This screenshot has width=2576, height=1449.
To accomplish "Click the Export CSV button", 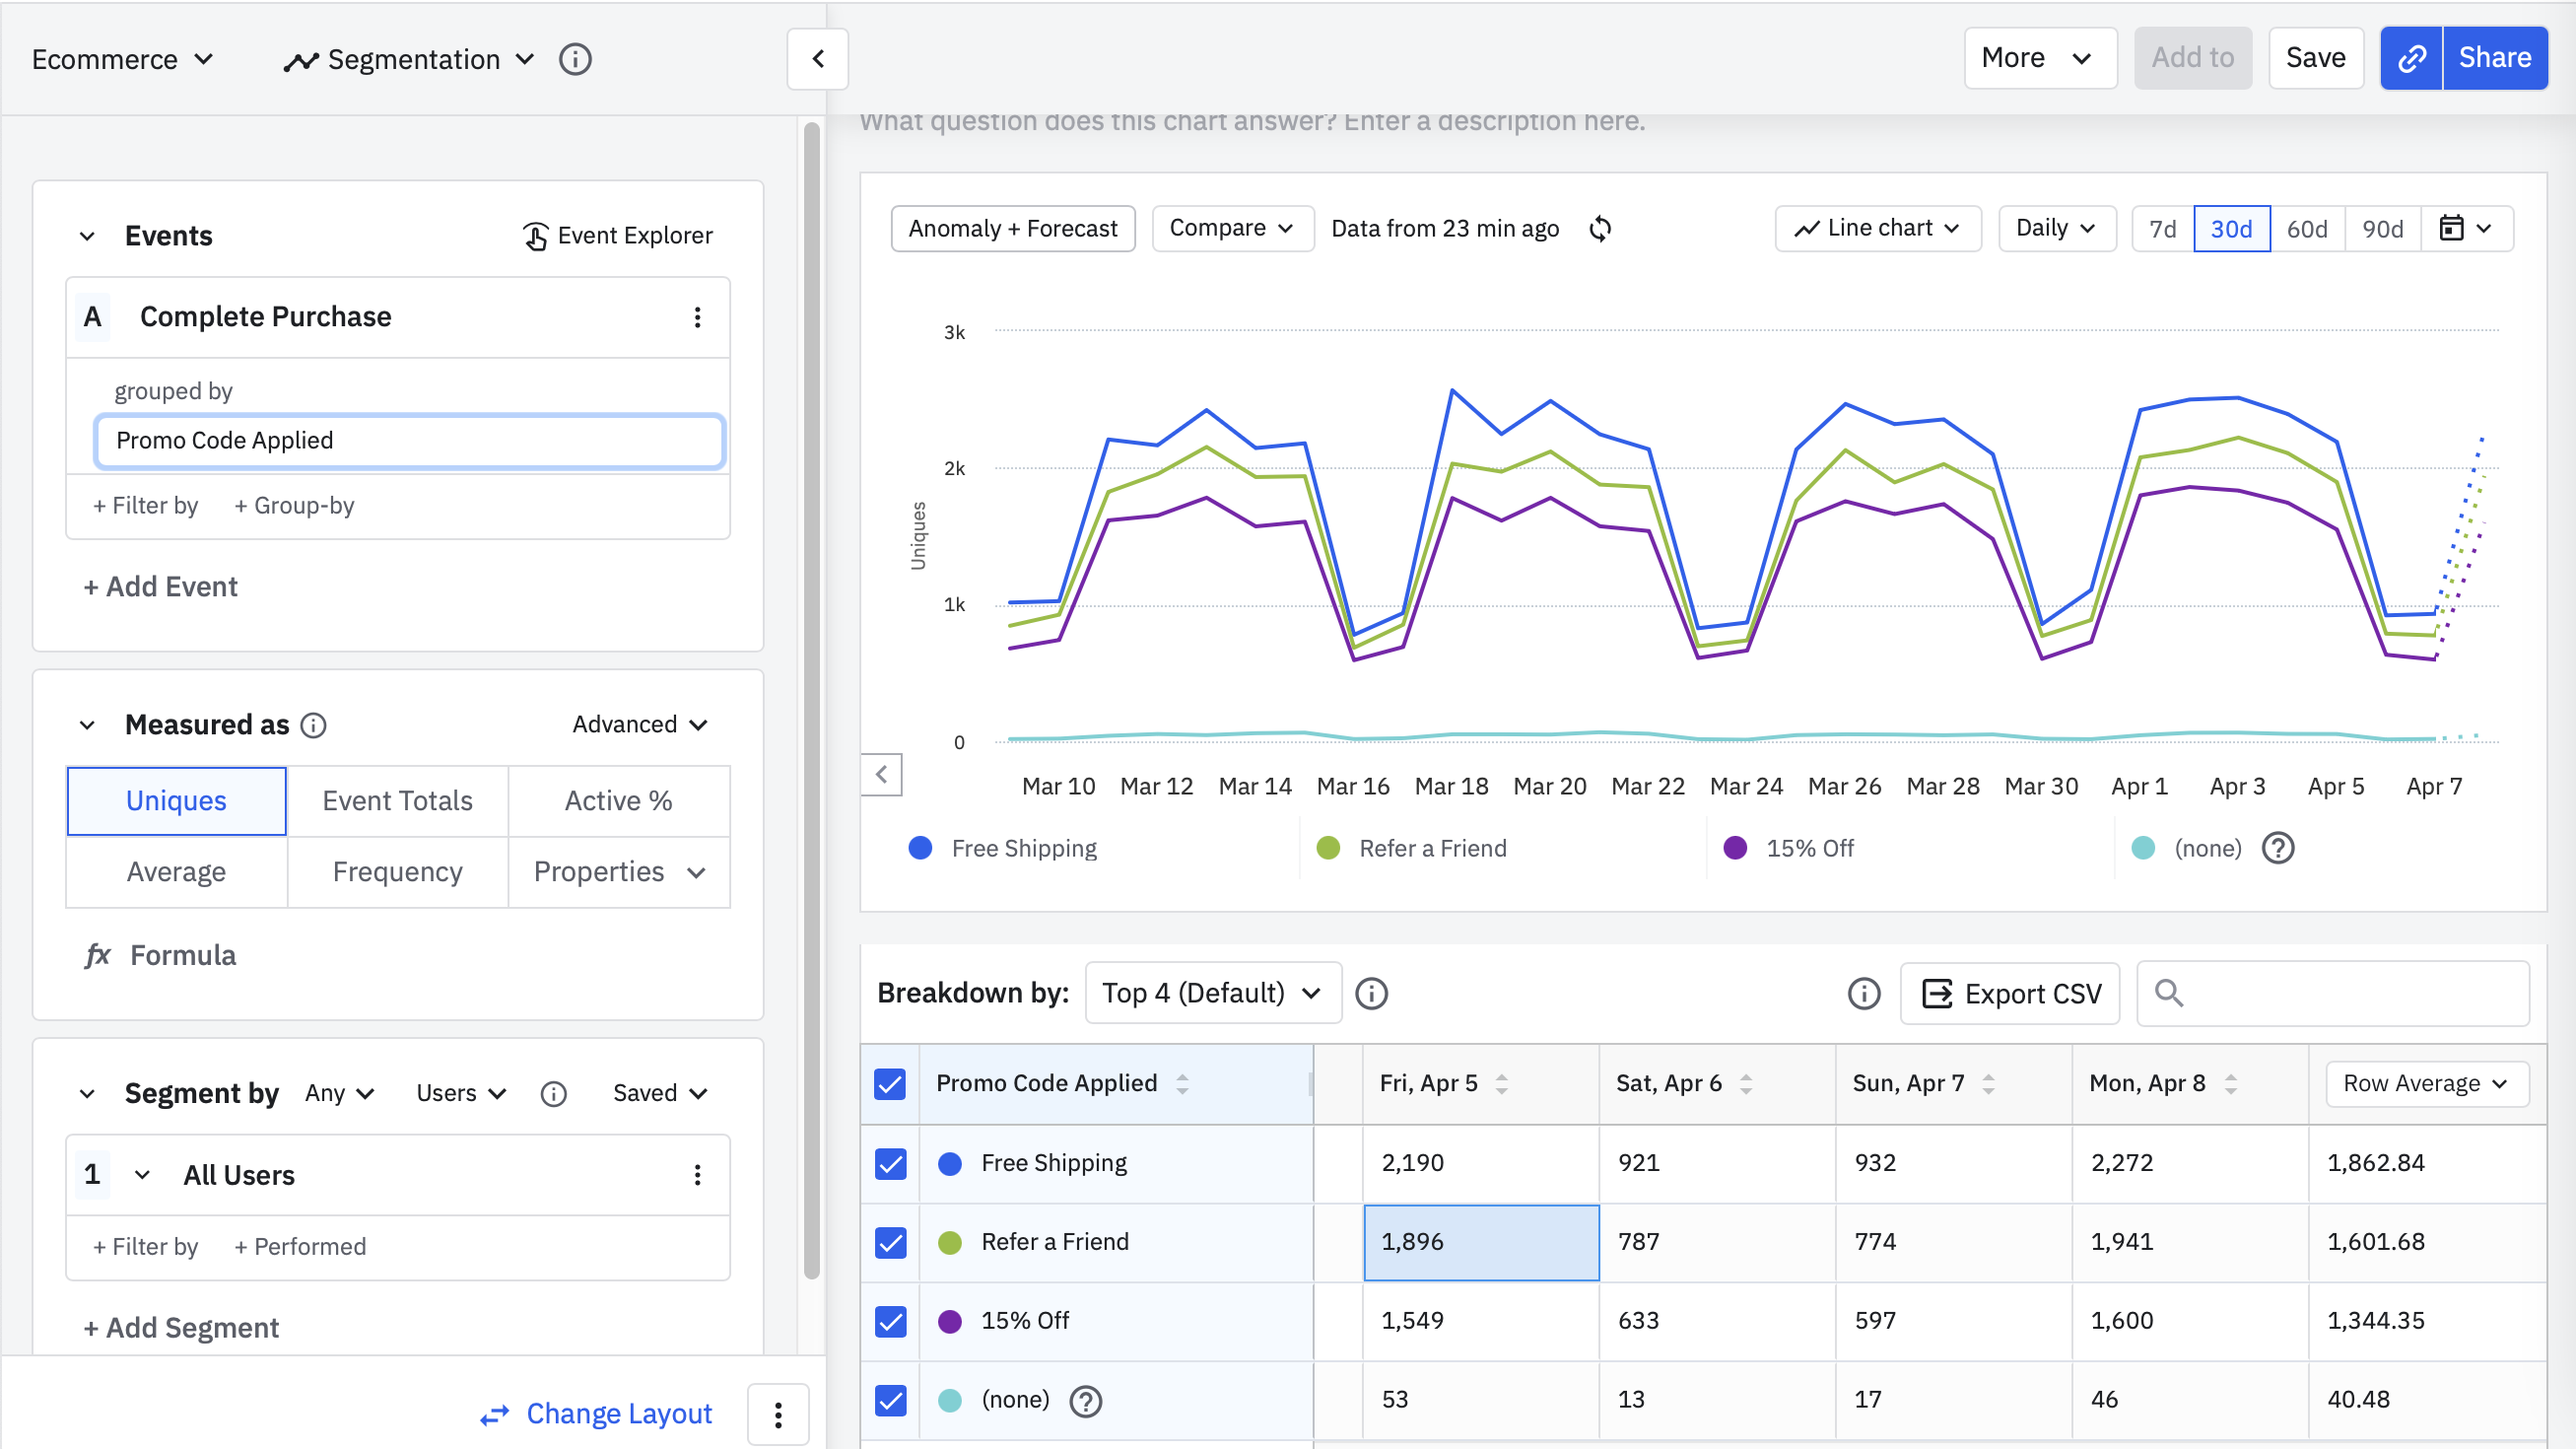I will 2009,994.
